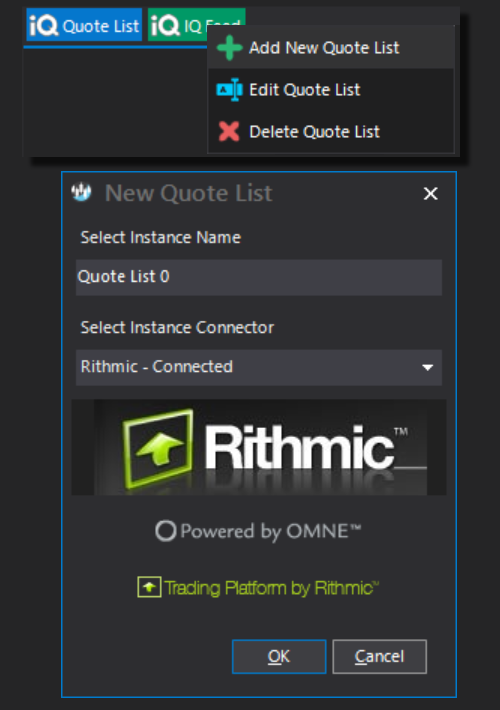500x710 pixels.
Task: Switch to the blue Quote List tab
Action: [84, 25]
